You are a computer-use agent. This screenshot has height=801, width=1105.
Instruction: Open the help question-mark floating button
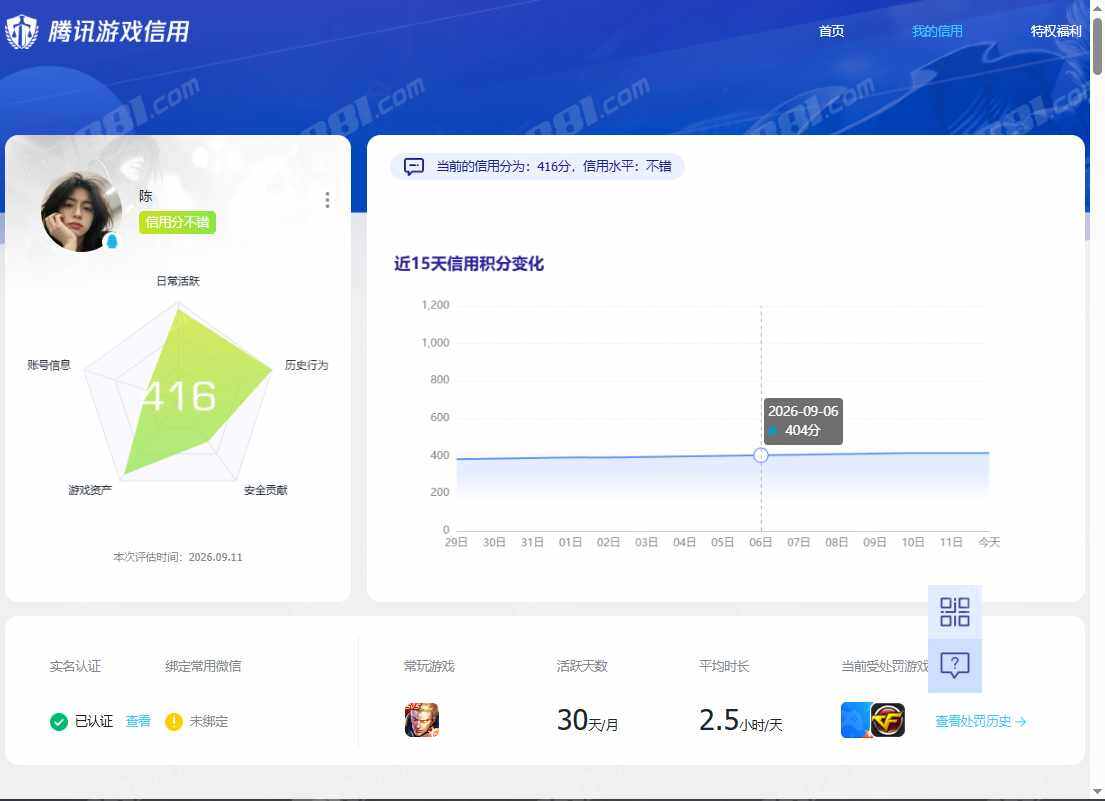tap(954, 665)
